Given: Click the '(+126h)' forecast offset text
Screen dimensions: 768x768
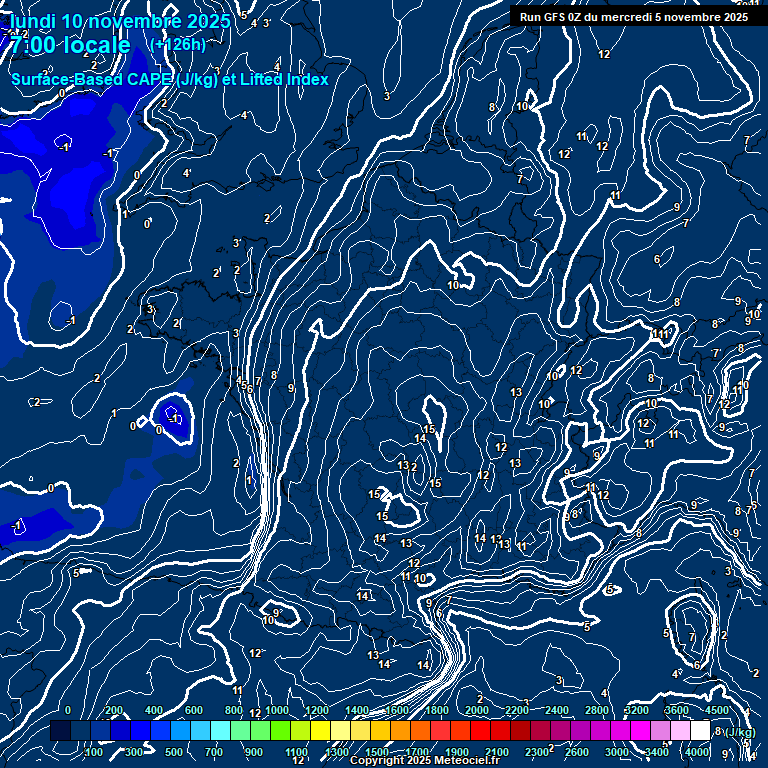Looking at the screenshot, I should pyautogui.click(x=178, y=45).
